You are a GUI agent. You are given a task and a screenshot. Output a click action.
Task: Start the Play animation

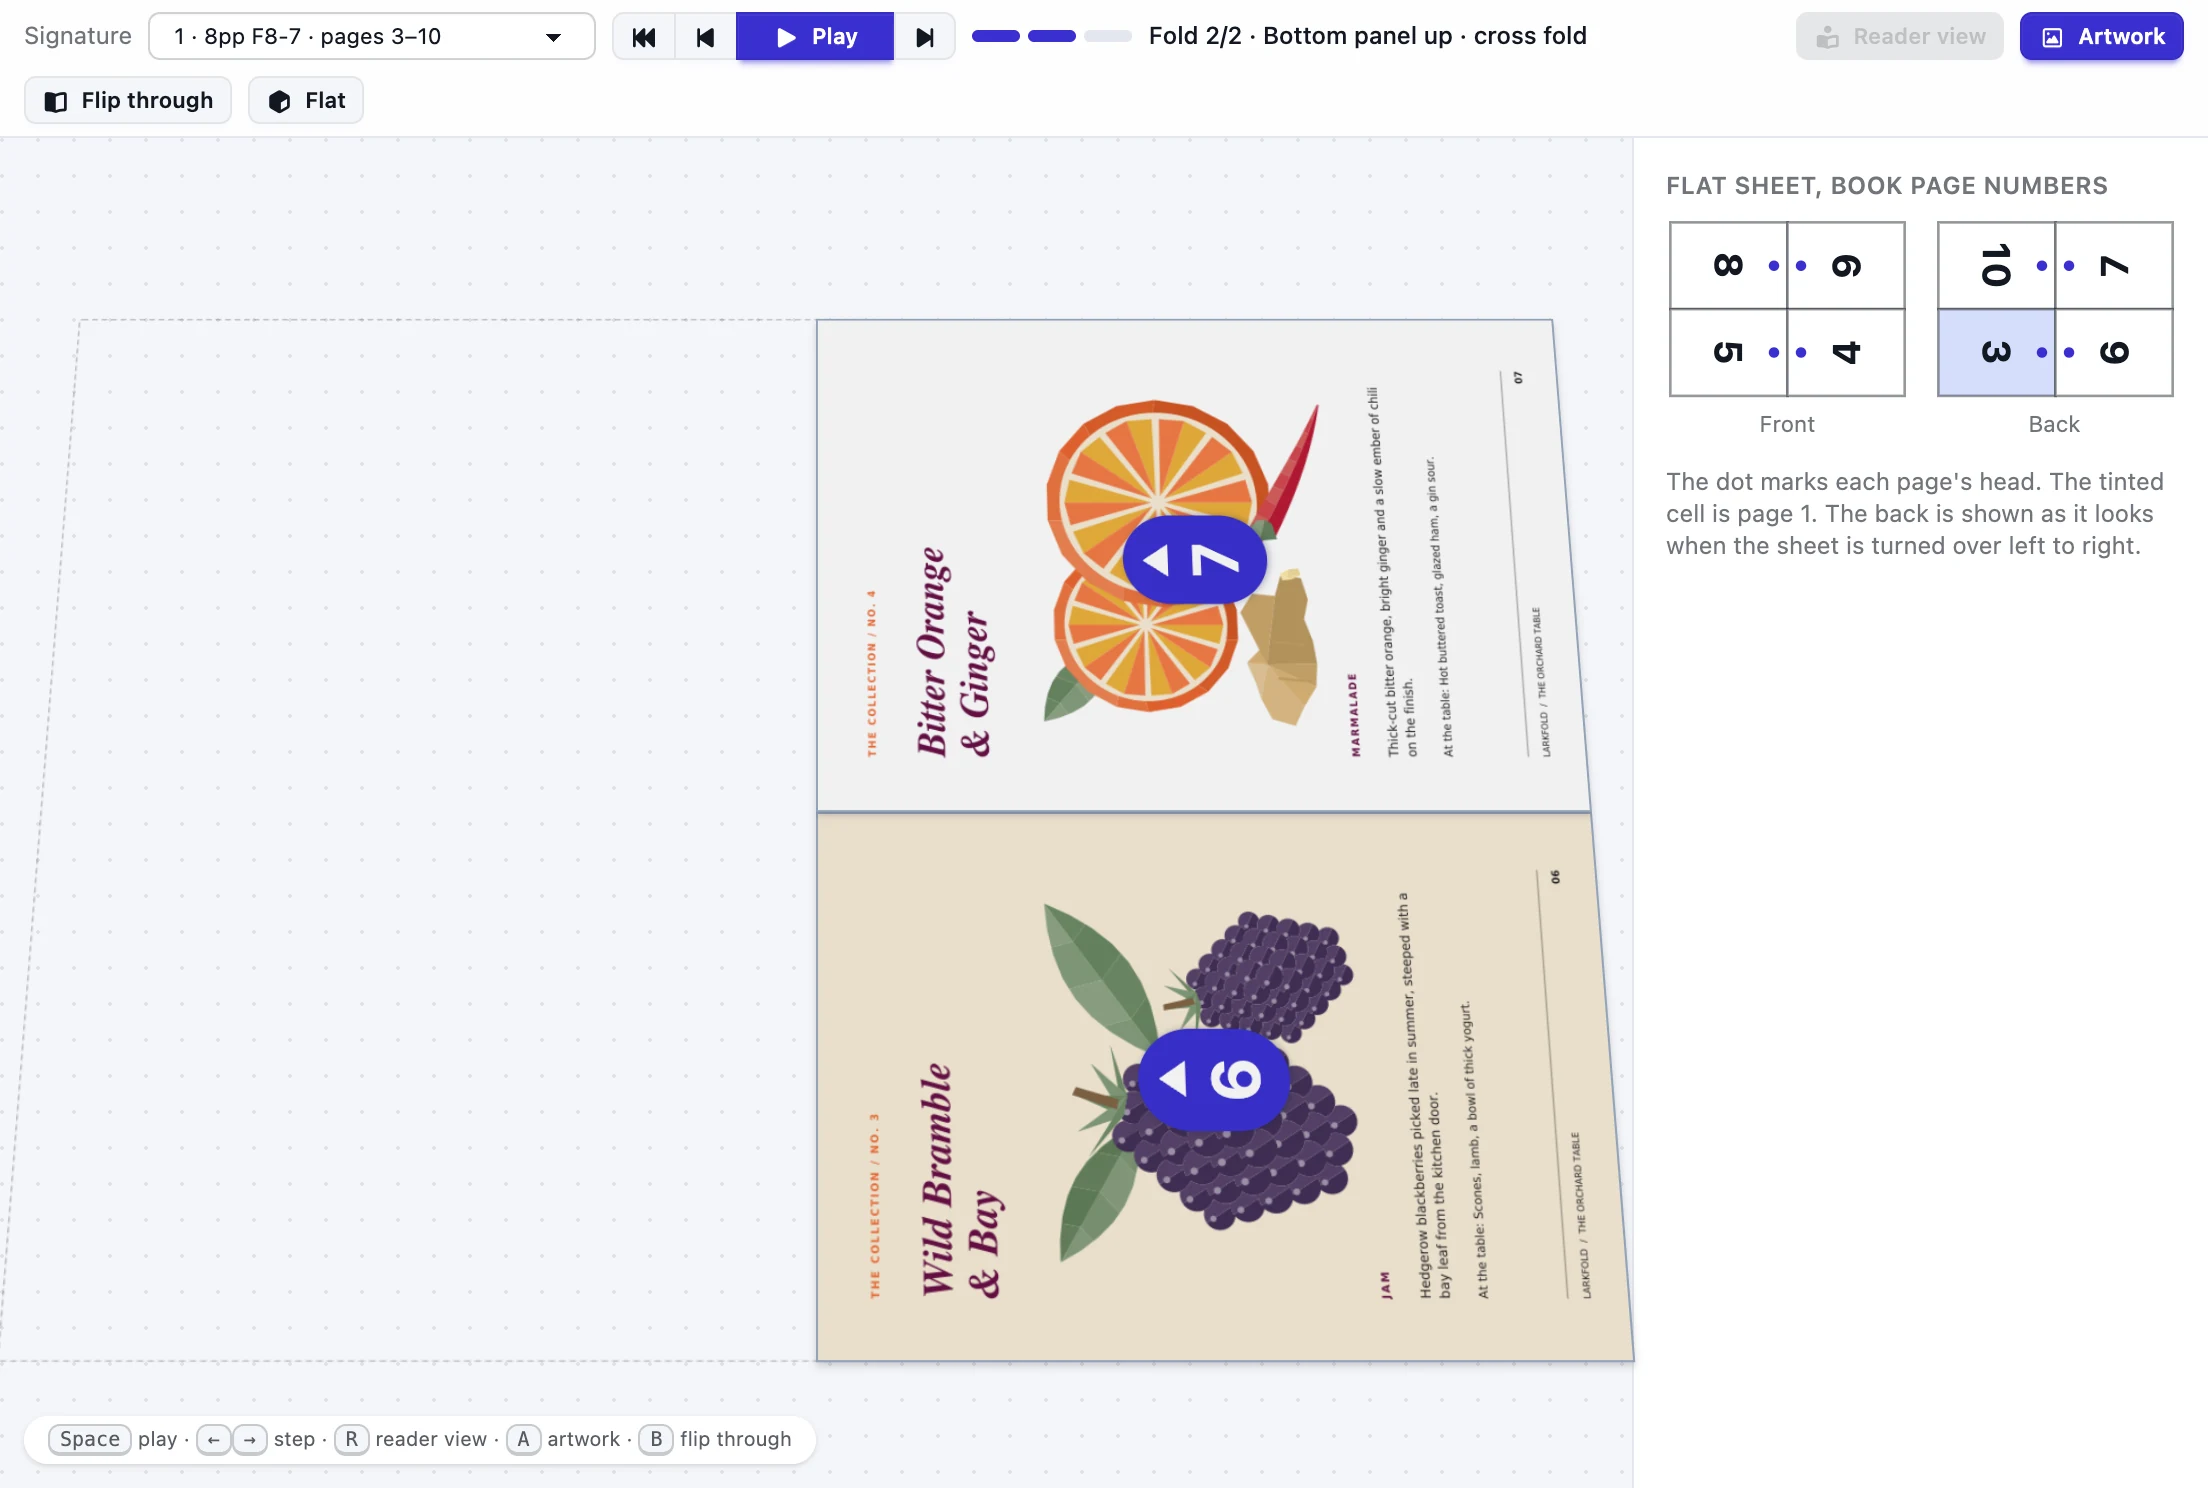pos(815,37)
